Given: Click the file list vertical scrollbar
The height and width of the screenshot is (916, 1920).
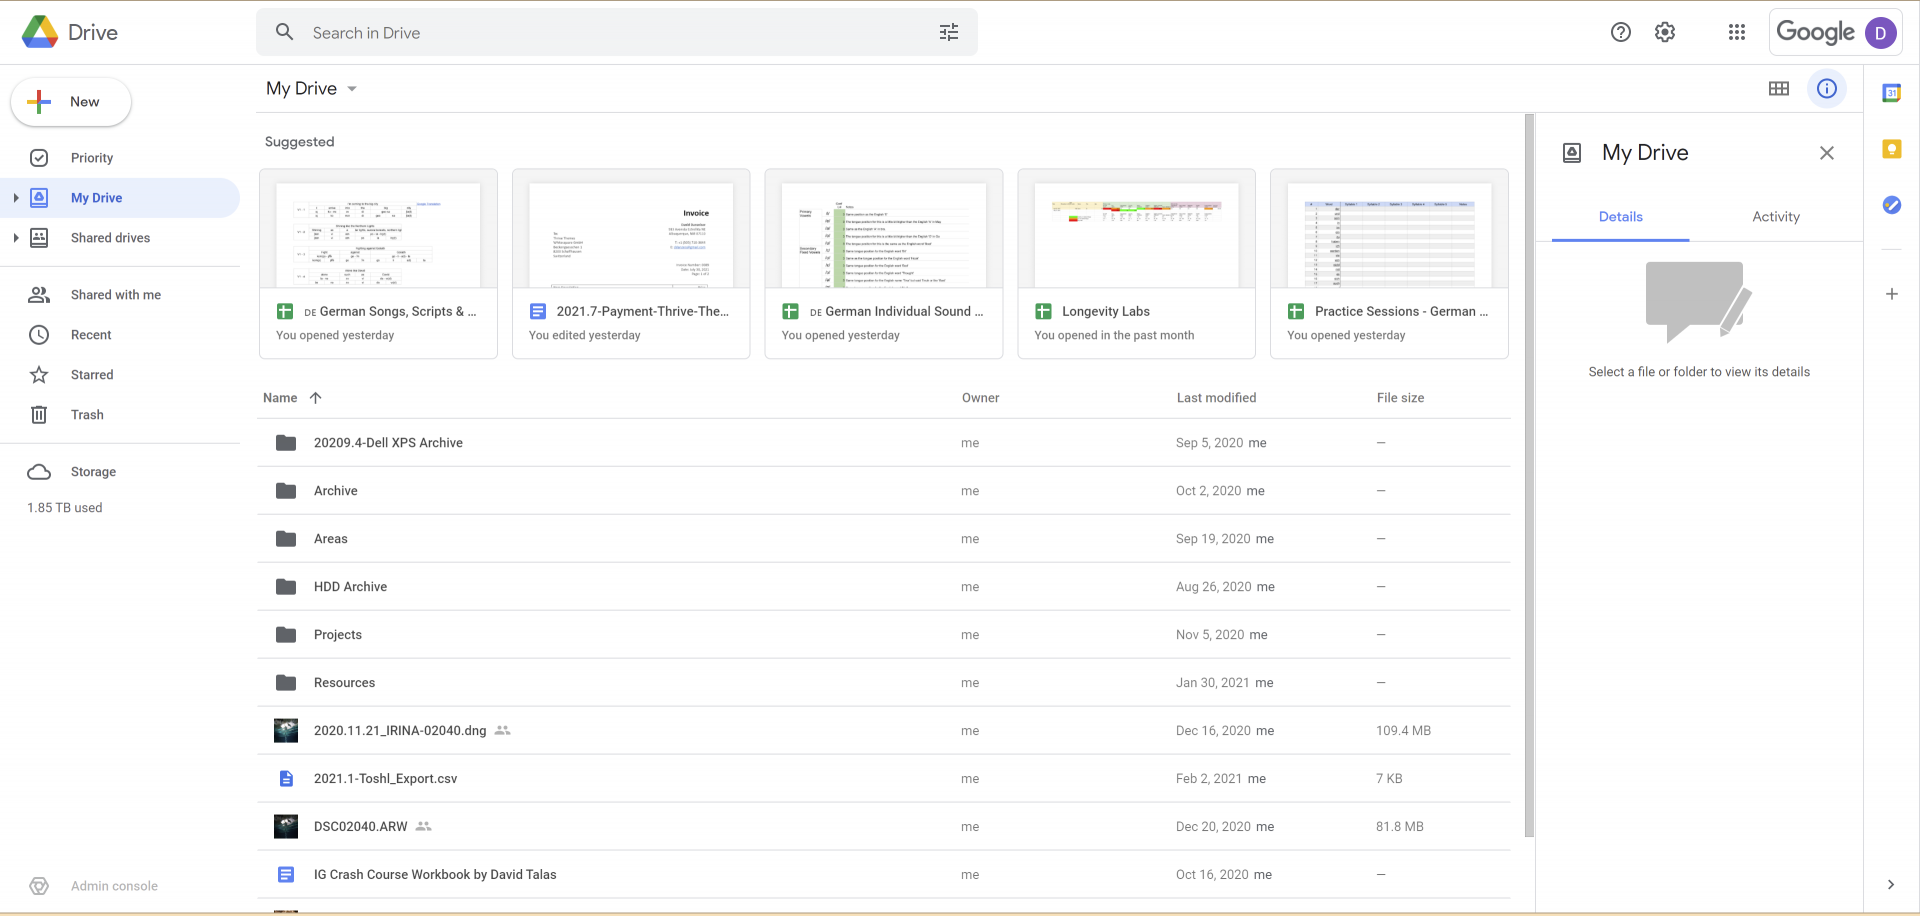Looking at the screenshot, I should coord(1528,475).
